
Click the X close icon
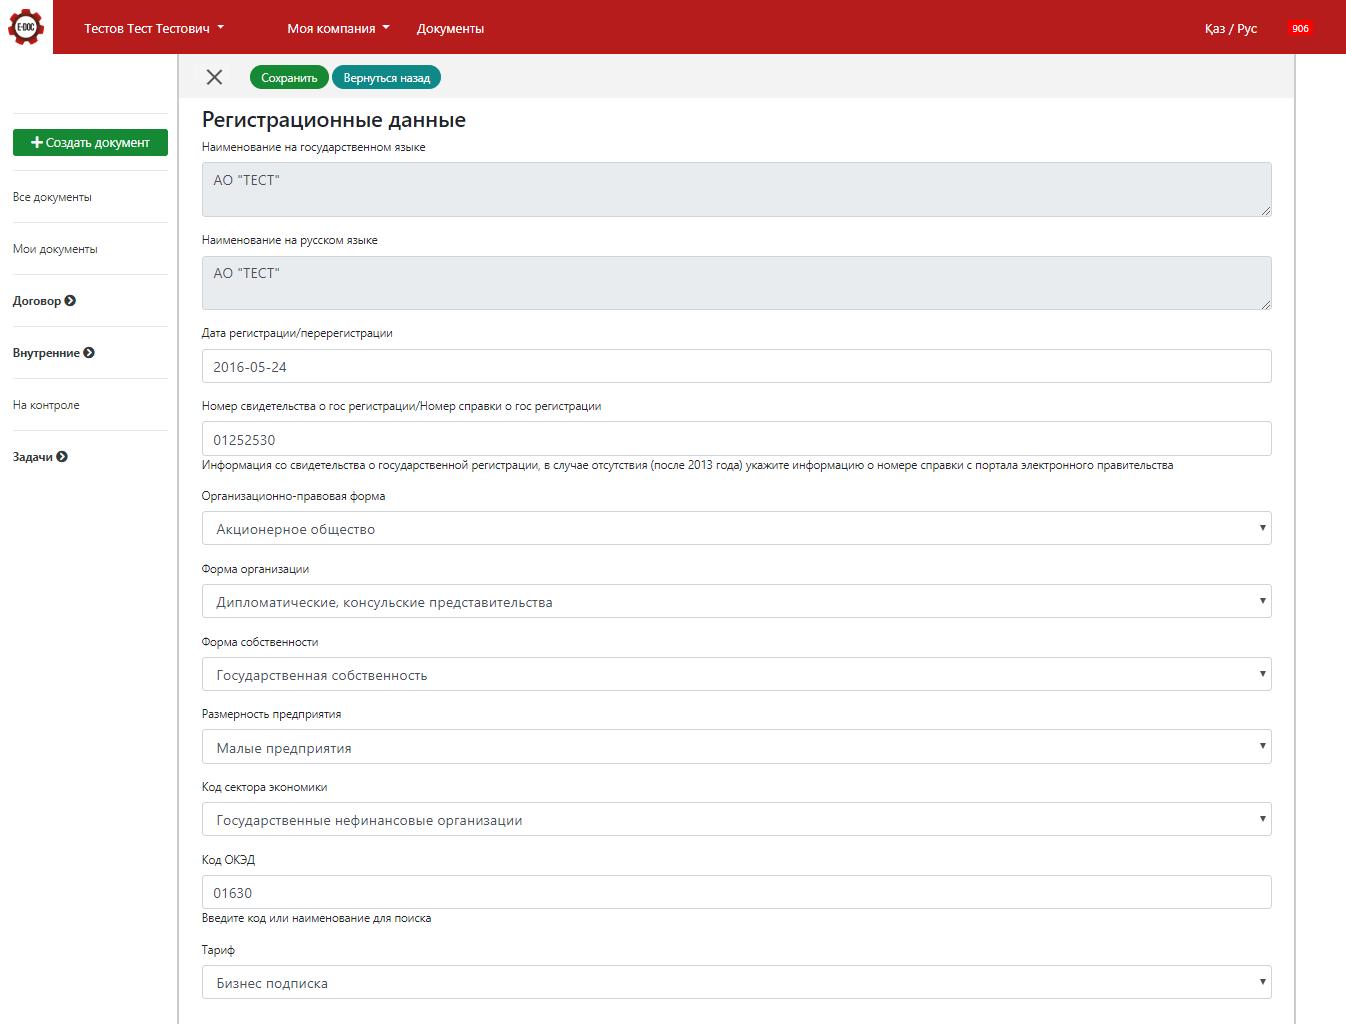(214, 77)
